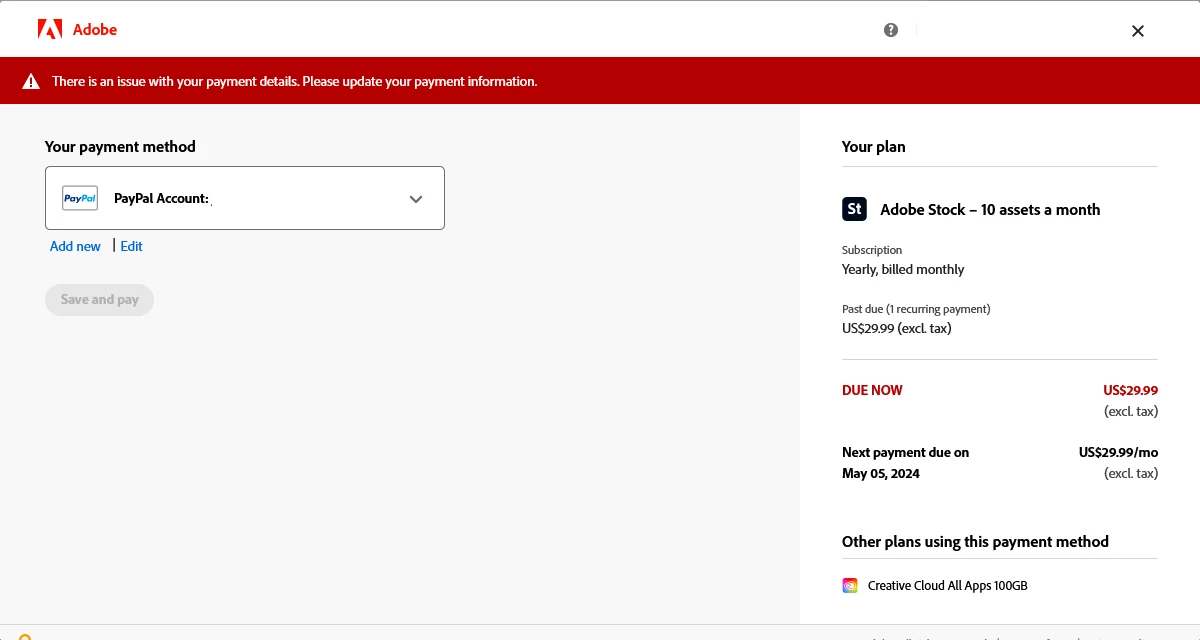Screen dimensions: 1200x640
Task: Click the 'US$29.99/mo' next payment amount
Action: pyautogui.click(x=1118, y=452)
